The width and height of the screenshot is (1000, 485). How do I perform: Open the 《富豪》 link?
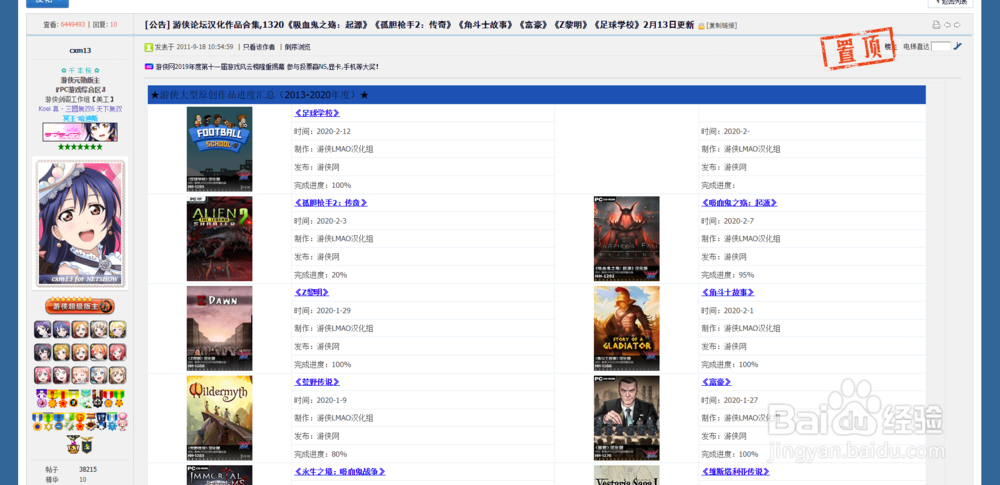point(716,382)
